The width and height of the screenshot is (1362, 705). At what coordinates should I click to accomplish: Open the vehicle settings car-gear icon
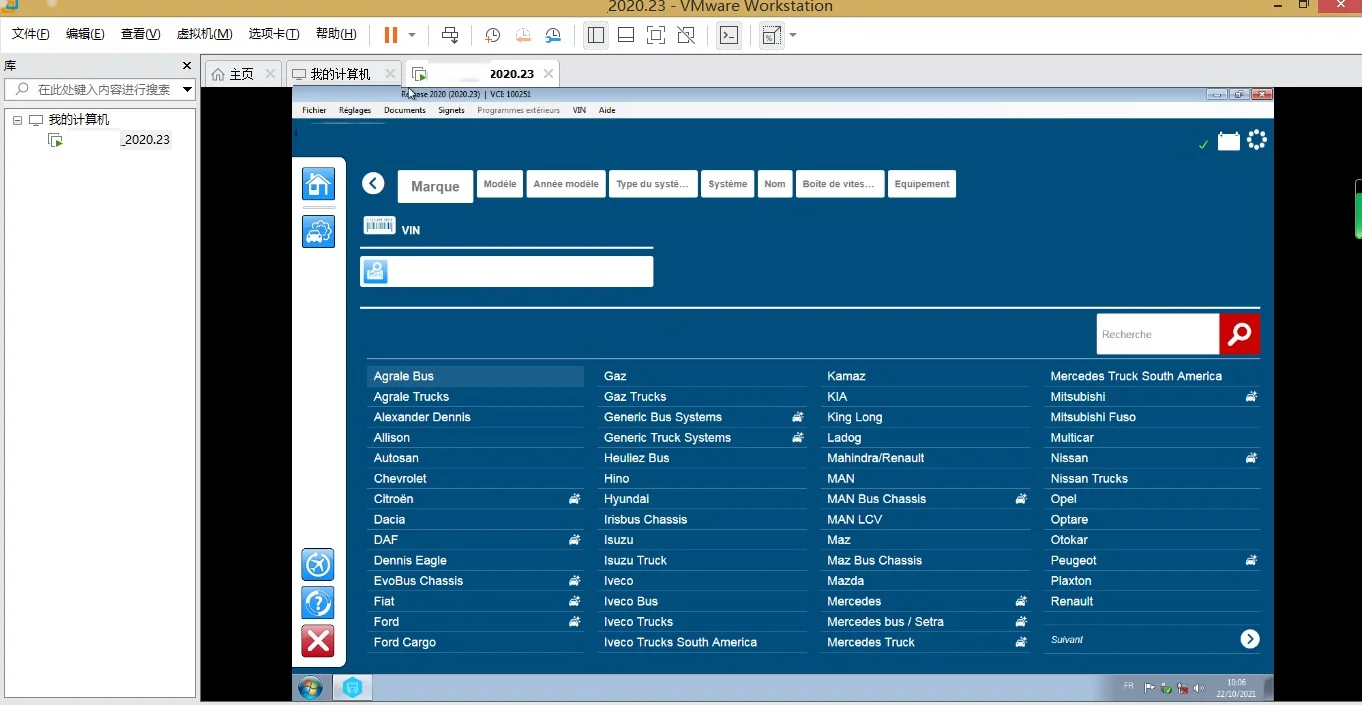coord(318,231)
